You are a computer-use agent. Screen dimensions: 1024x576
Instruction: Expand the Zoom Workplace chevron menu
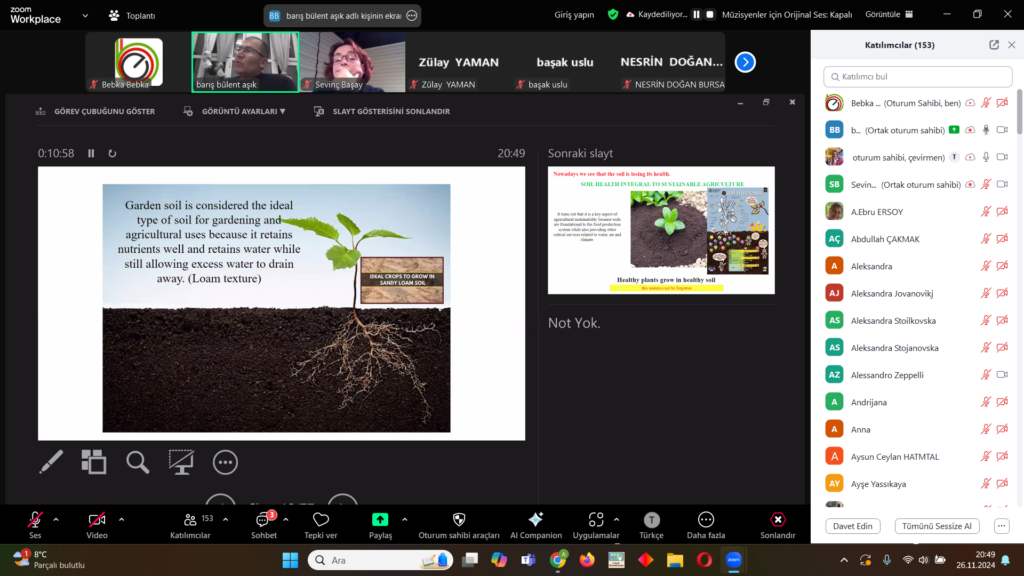[x=84, y=16]
